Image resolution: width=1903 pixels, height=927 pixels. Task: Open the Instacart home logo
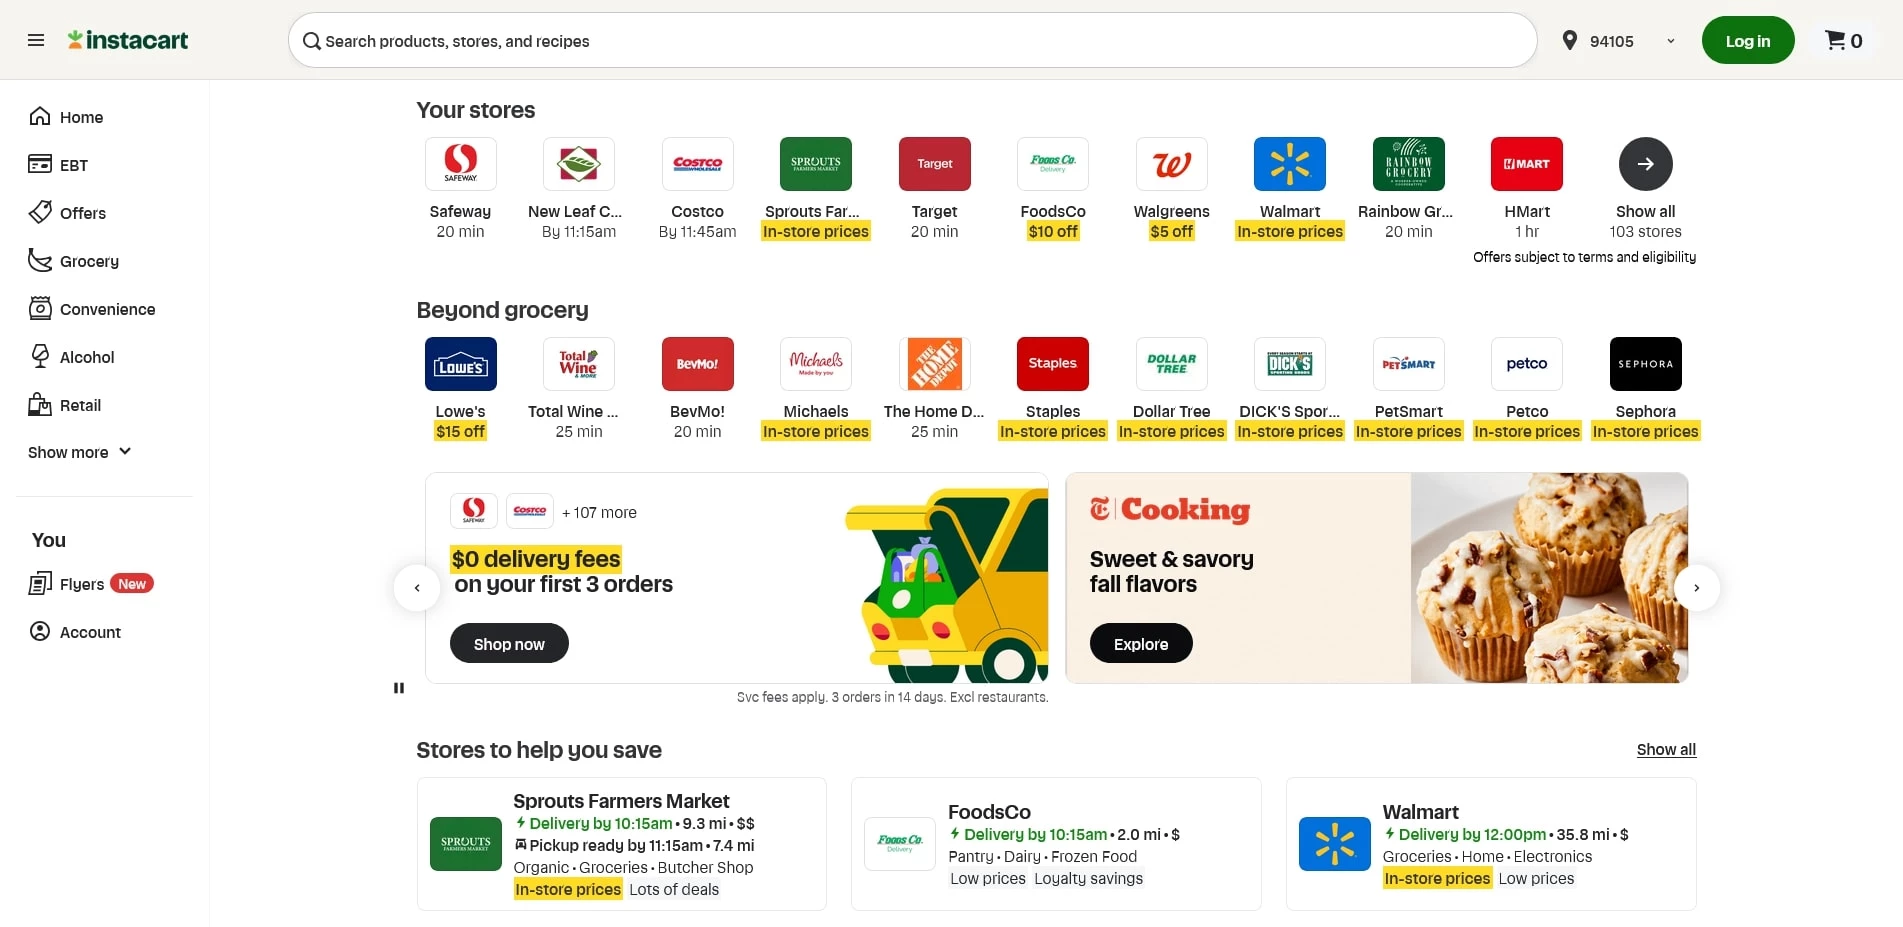coord(128,40)
